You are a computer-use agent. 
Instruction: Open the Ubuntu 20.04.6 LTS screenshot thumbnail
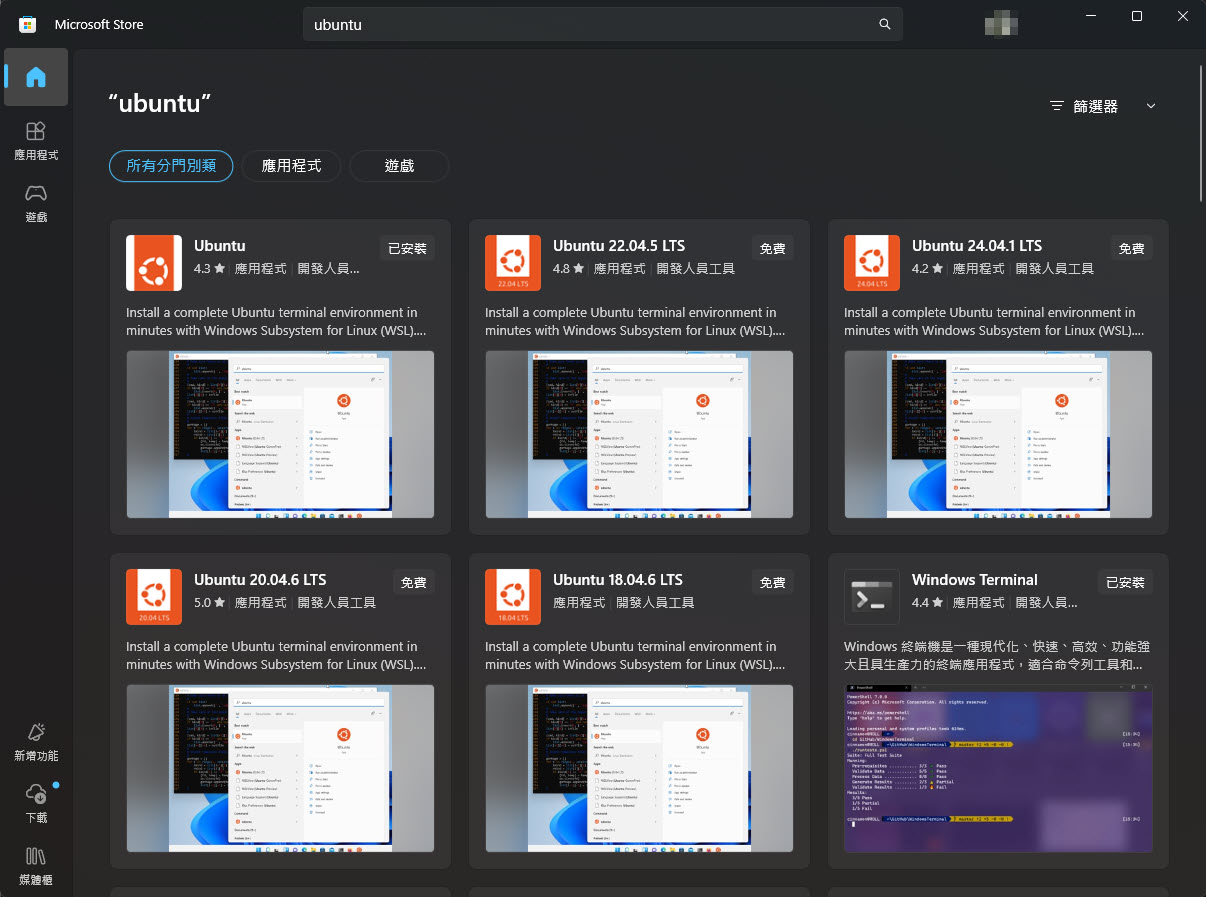click(280, 768)
